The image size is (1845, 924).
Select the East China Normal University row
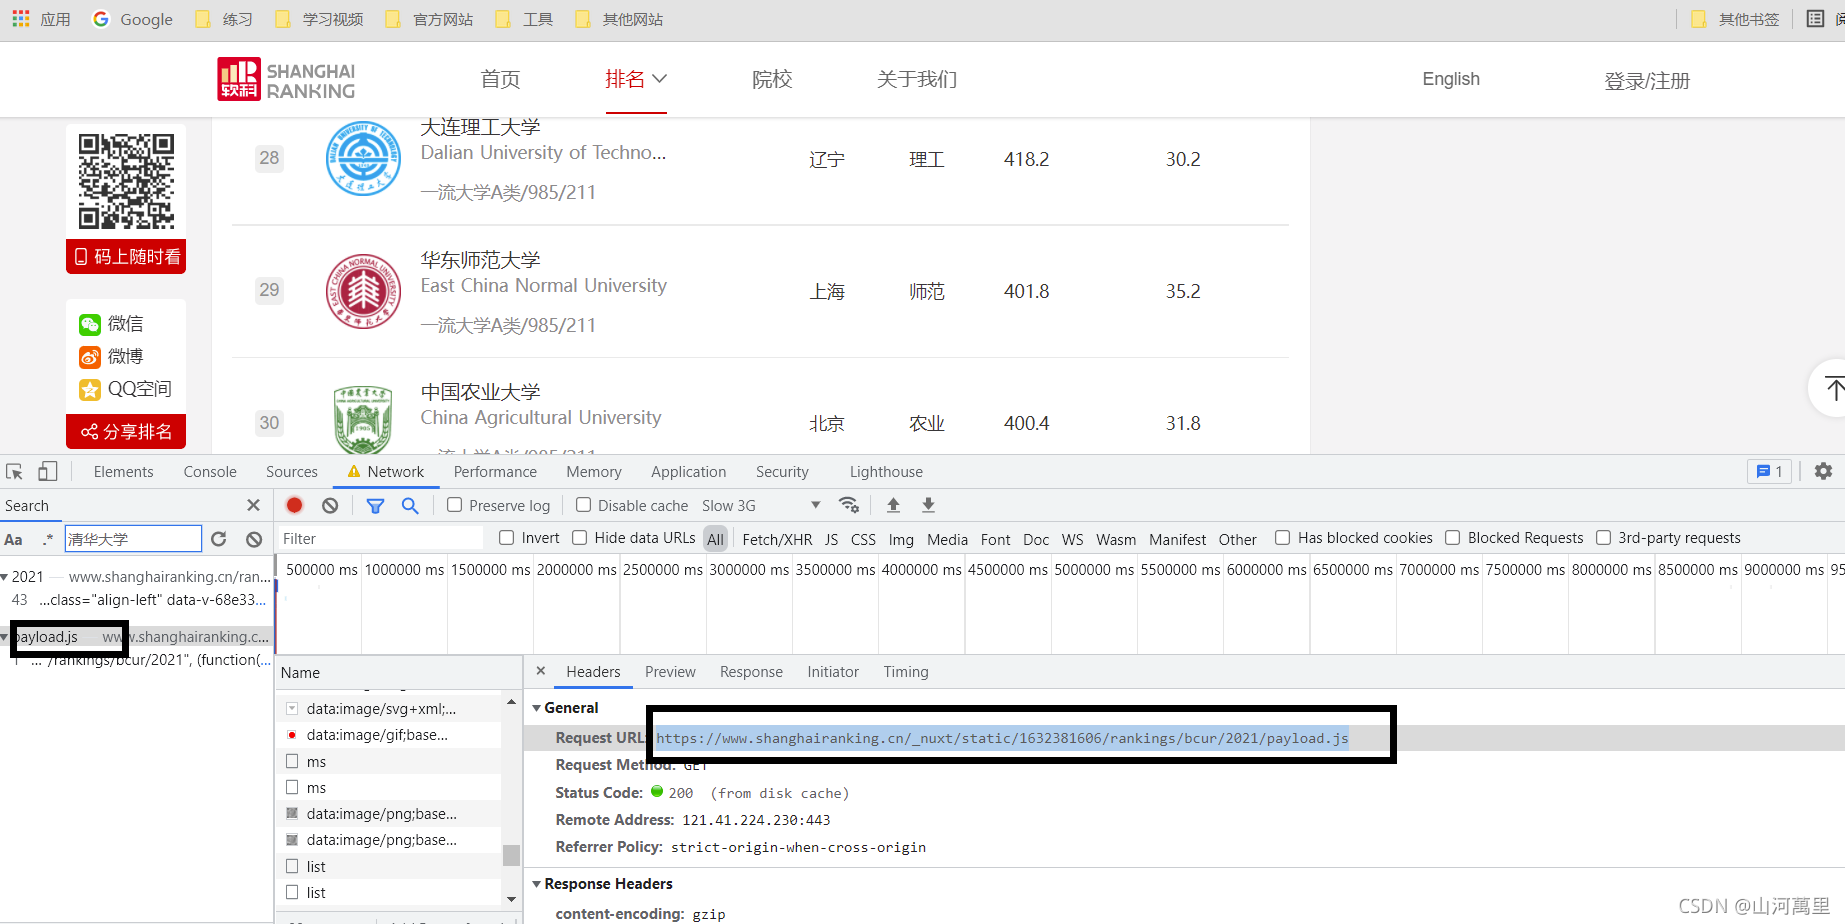click(x=760, y=291)
